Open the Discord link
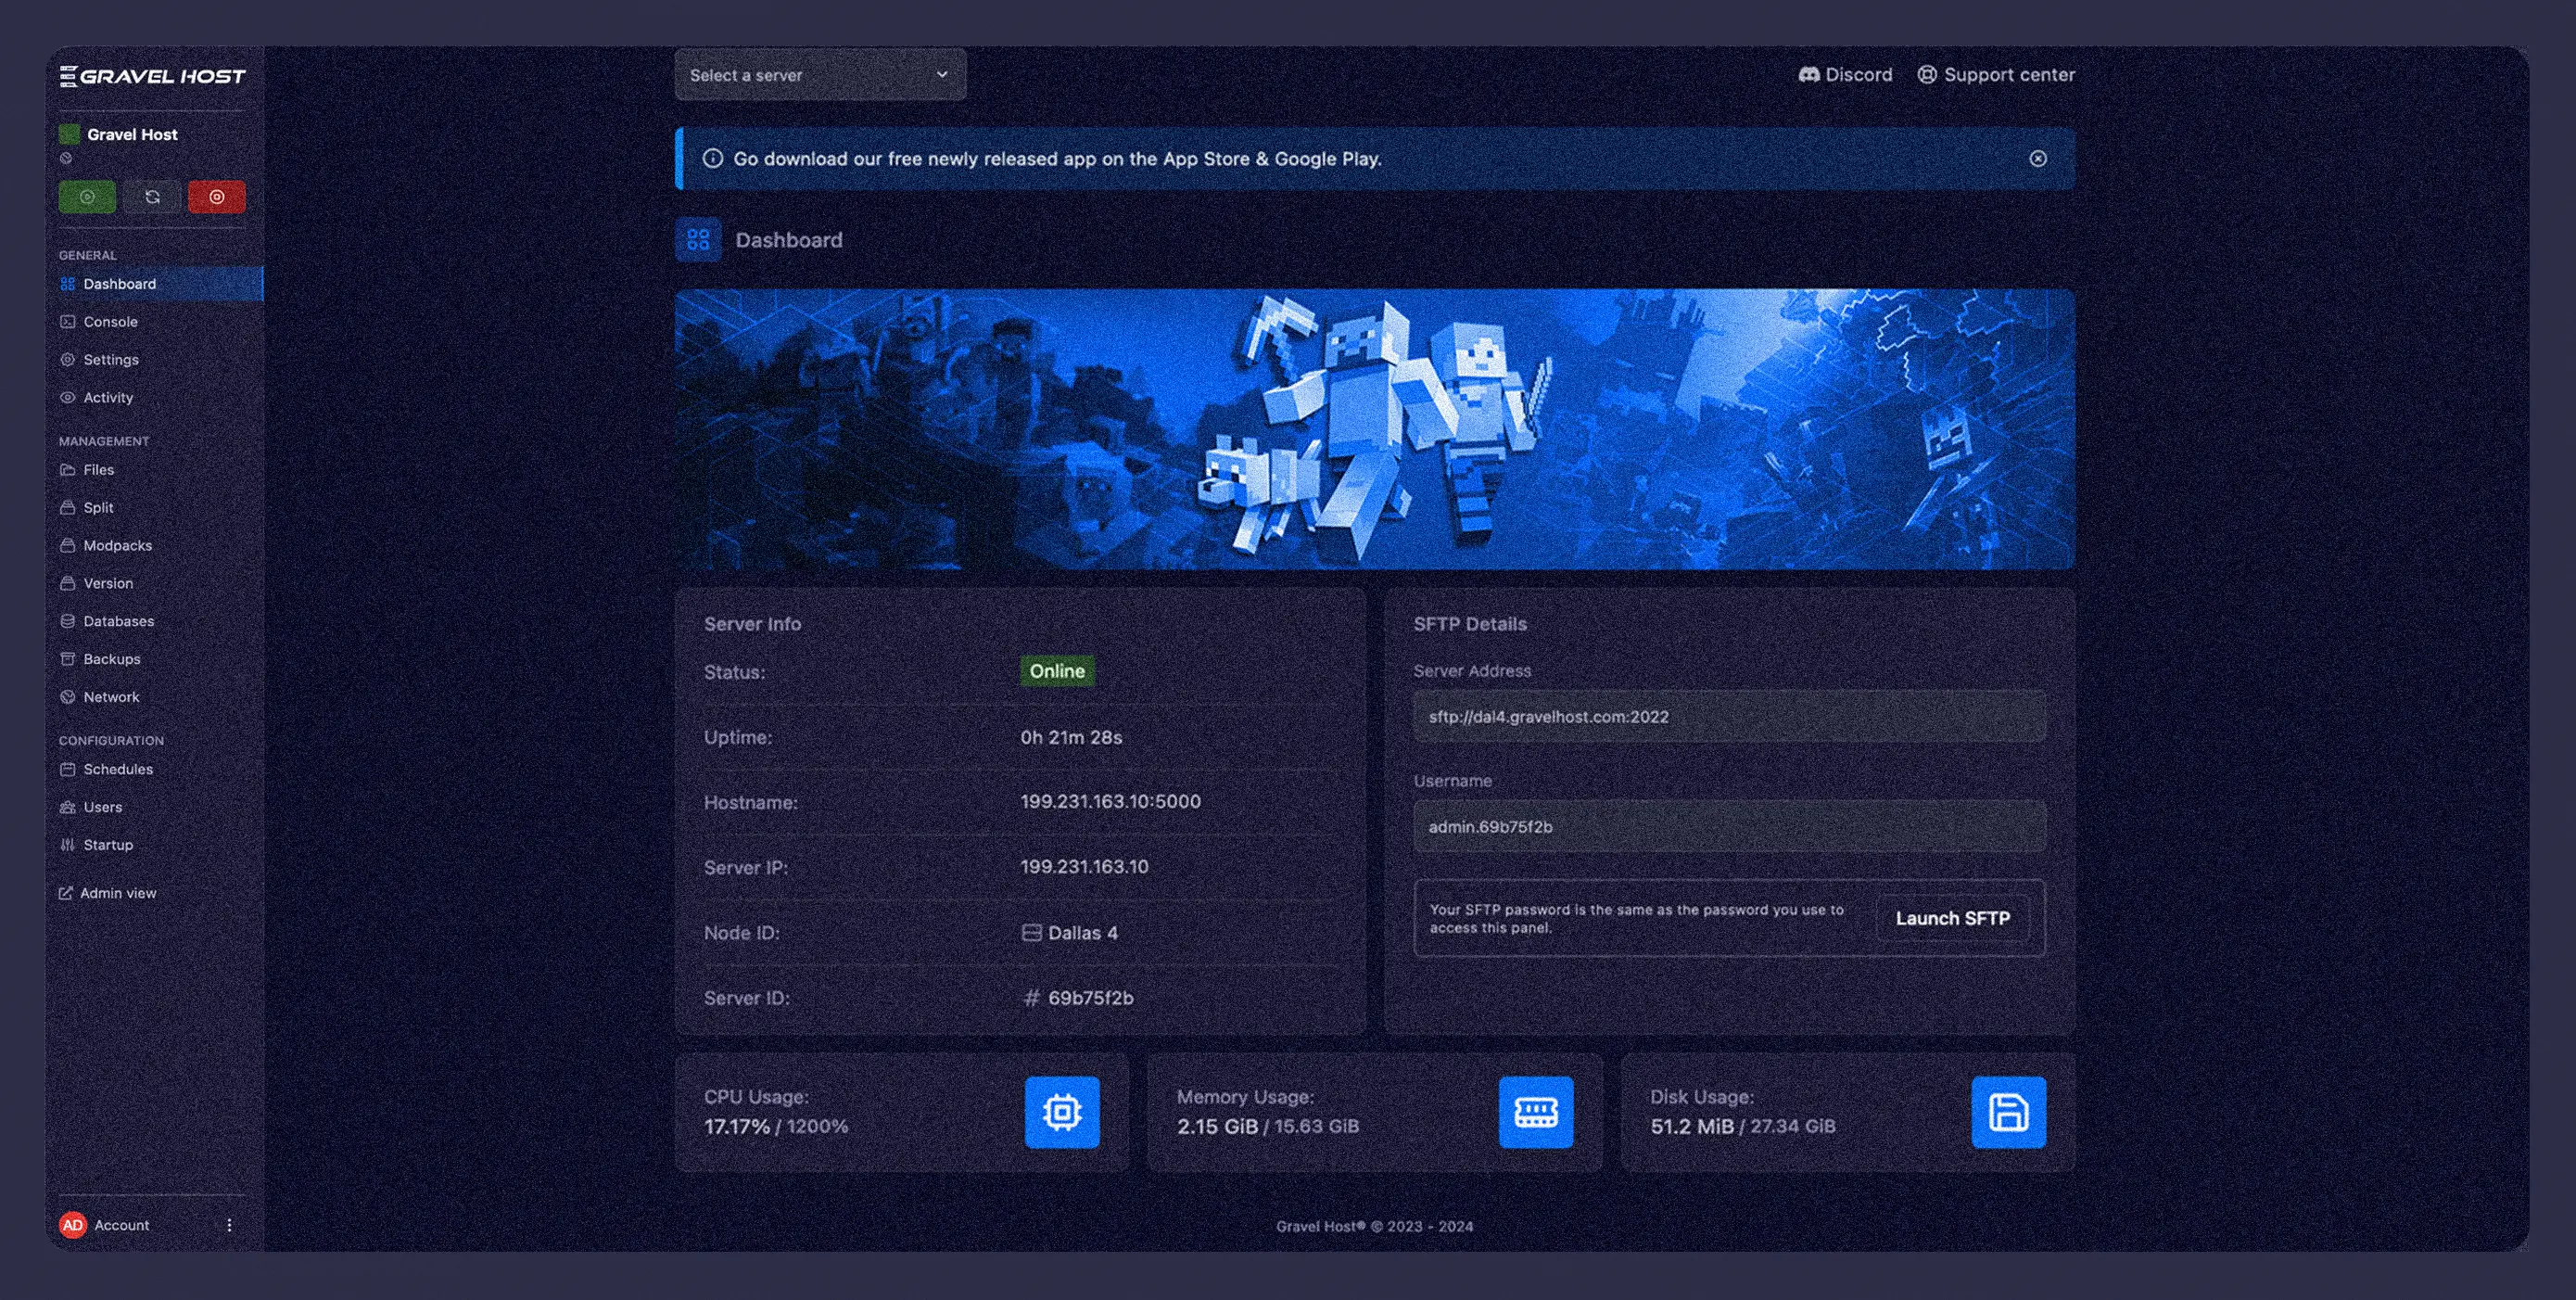 [x=1846, y=75]
